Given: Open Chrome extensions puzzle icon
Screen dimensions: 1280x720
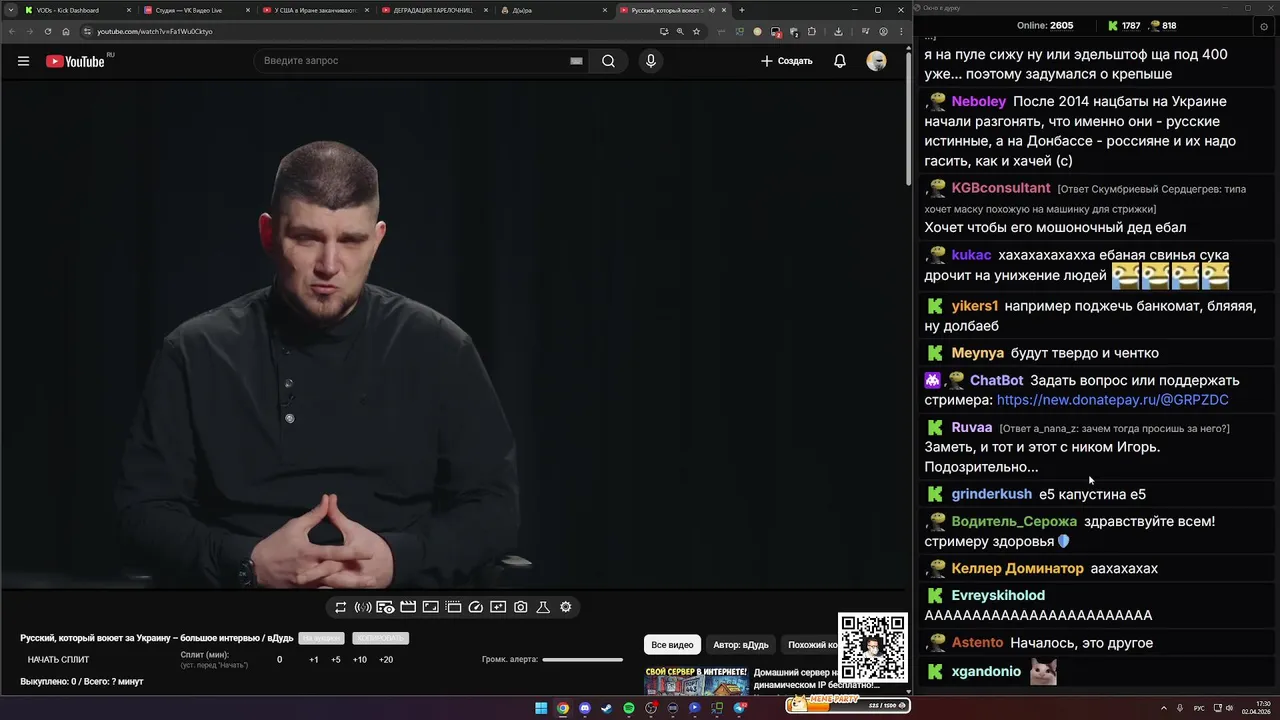Looking at the screenshot, I should tap(812, 31).
